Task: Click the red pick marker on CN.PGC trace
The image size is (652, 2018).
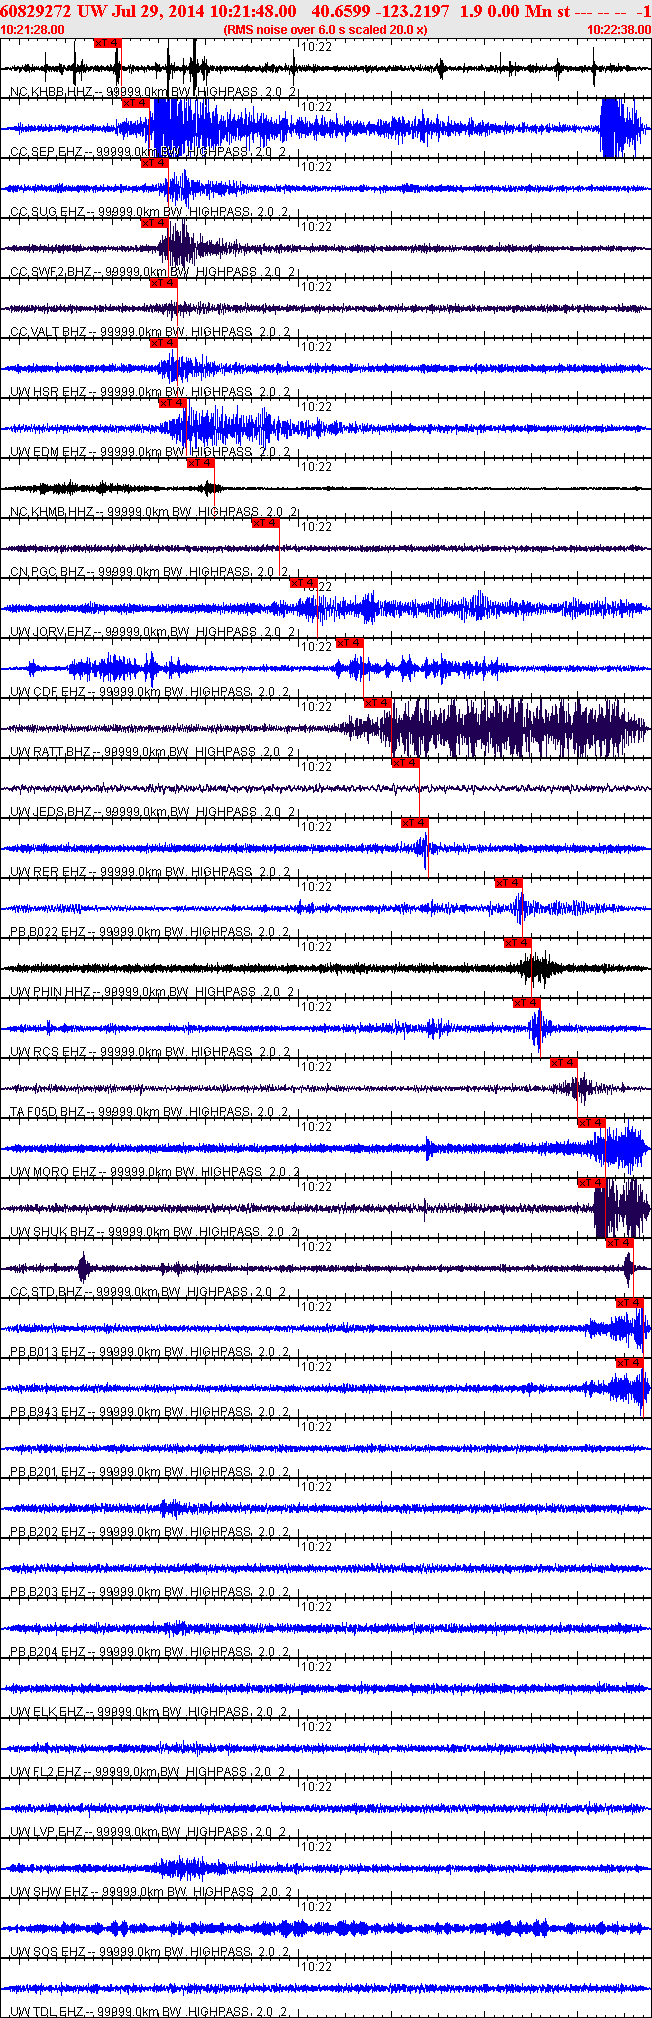Action: click(265, 523)
